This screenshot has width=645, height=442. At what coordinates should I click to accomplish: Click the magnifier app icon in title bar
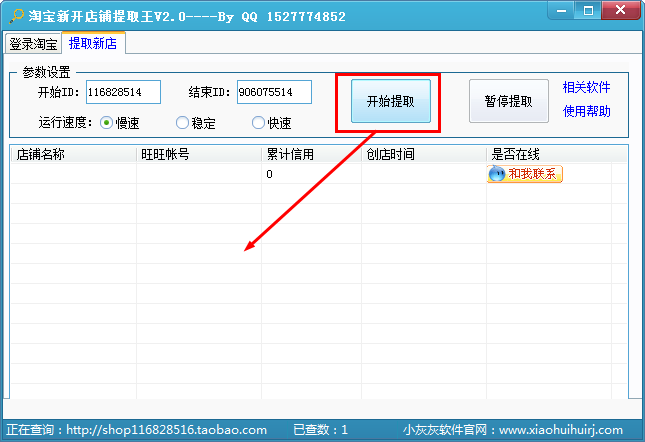coord(16,16)
